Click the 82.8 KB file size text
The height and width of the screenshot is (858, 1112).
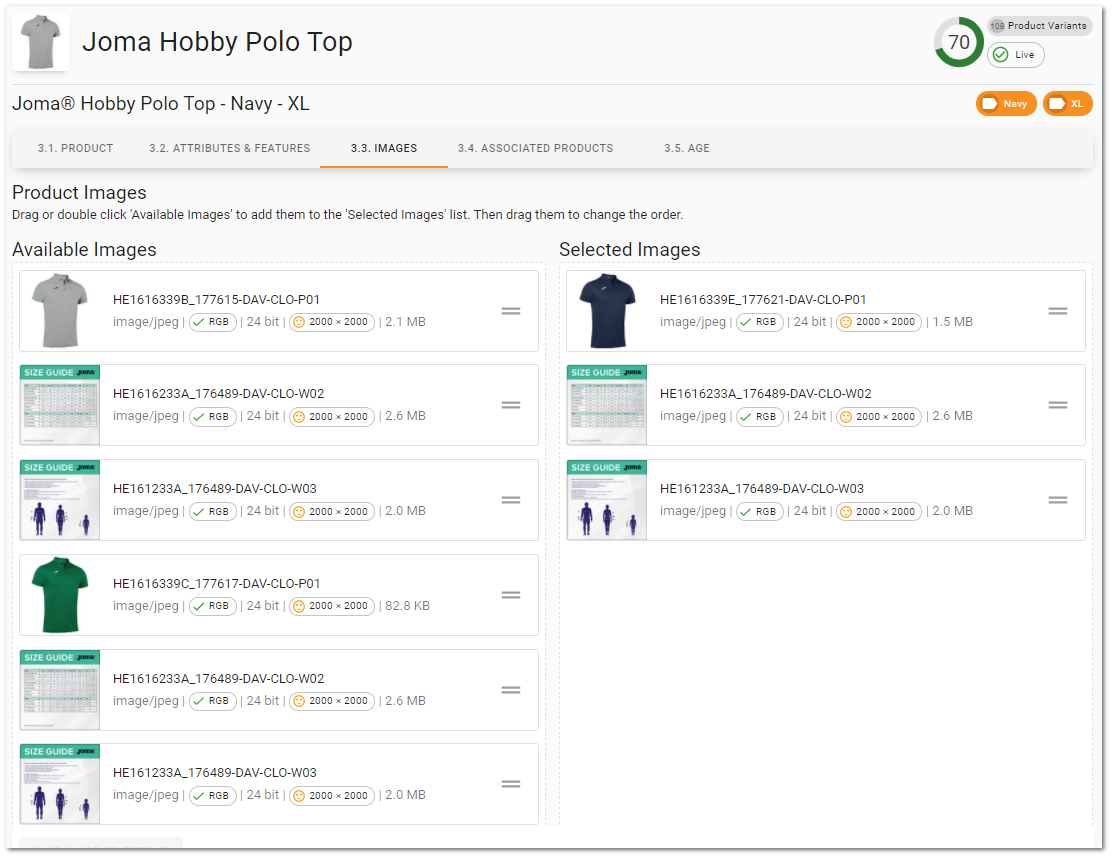pyautogui.click(x=407, y=606)
